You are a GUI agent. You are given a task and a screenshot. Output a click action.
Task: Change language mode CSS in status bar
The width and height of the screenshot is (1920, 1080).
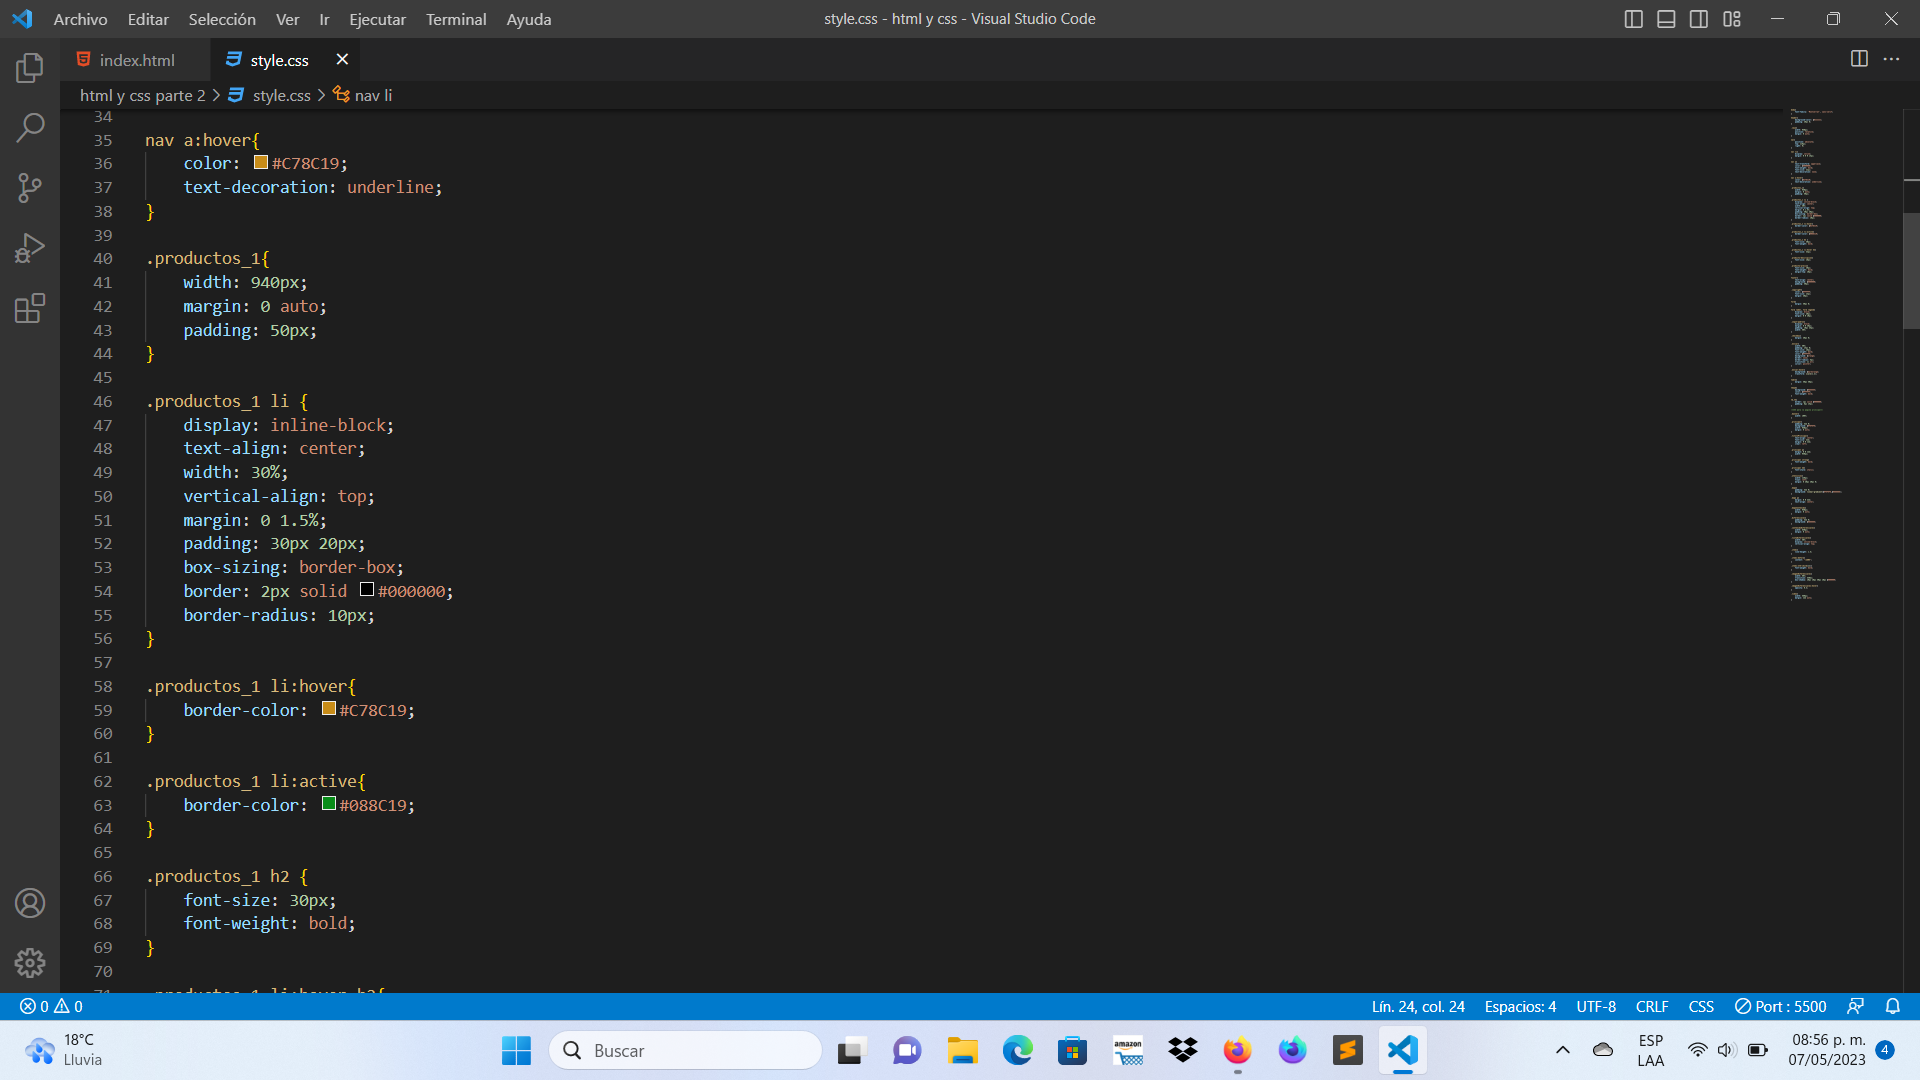[1701, 1006]
